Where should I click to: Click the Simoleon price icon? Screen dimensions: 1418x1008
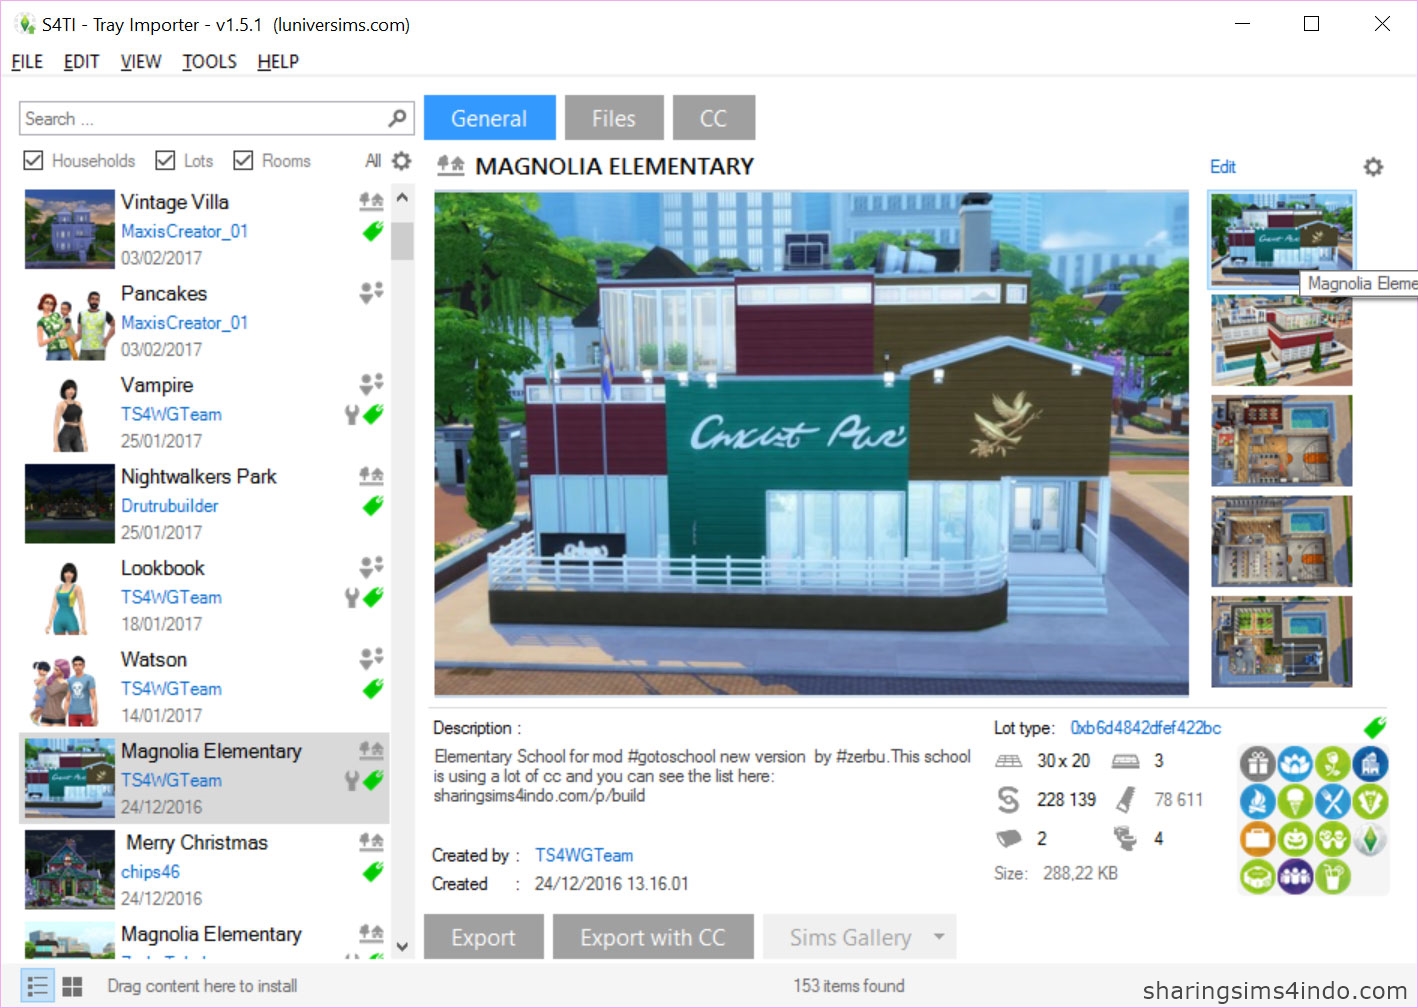(x=1008, y=799)
